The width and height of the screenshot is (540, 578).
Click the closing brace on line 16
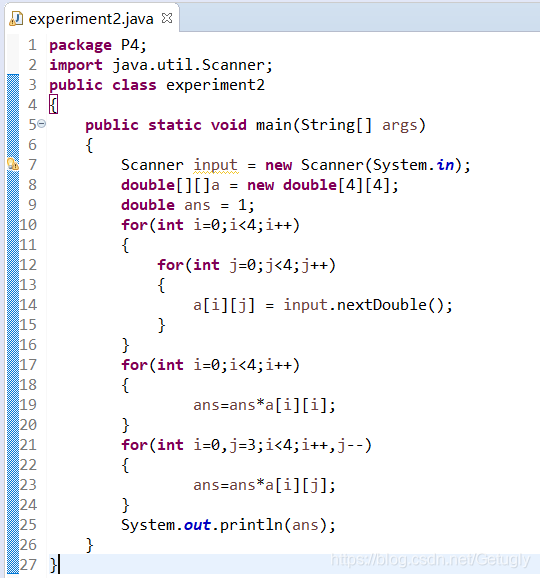125,345
